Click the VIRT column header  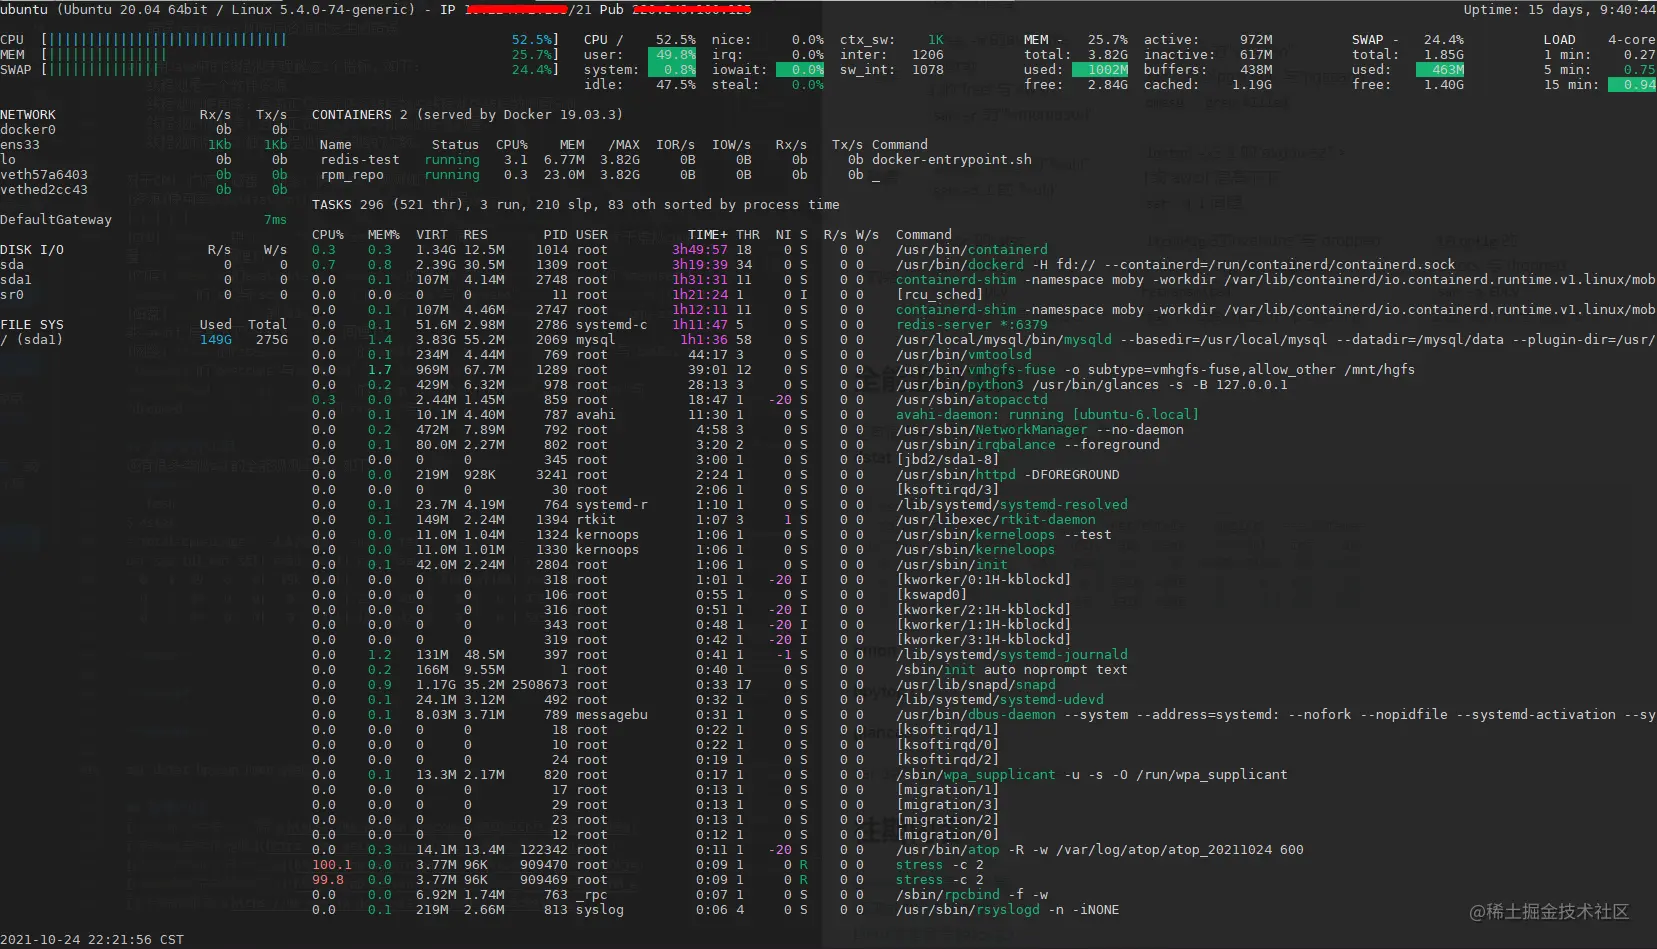click(x=431, y=235)
